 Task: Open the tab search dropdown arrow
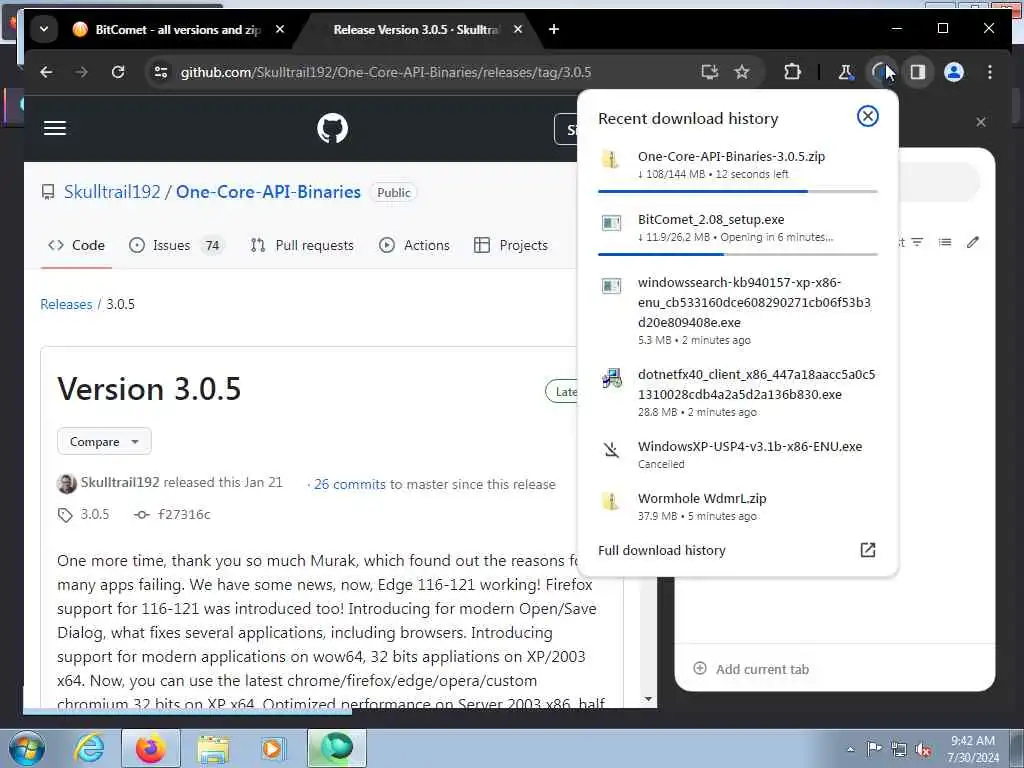(x=44, y=29)
